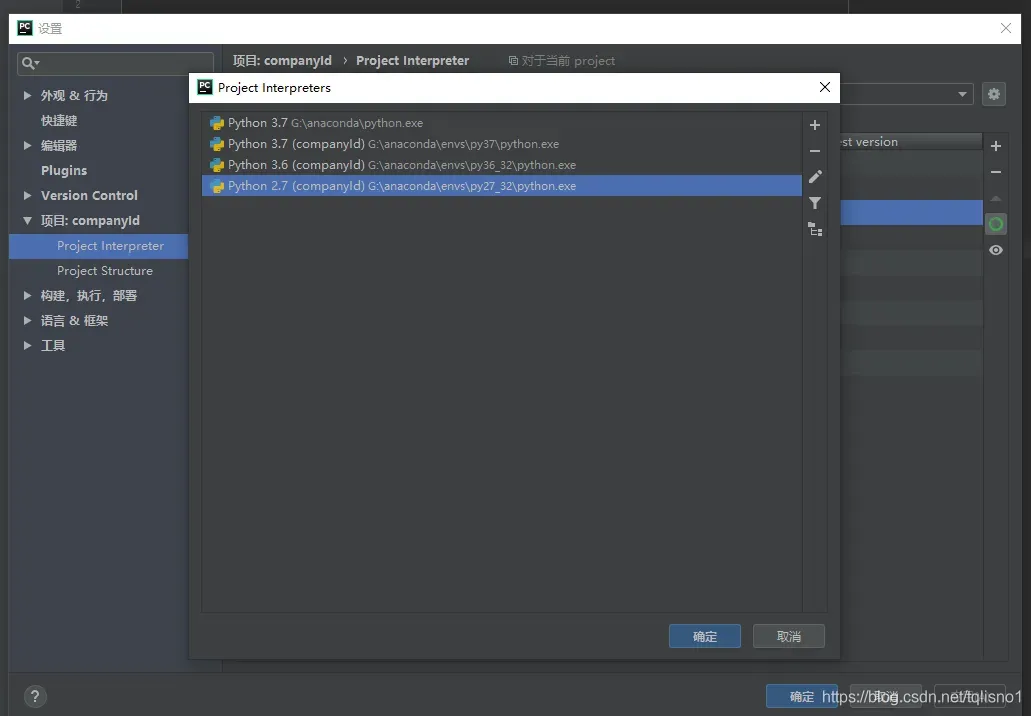Select Python 2.7 (companyId) py27_32 interpreter
Image resolution: width=1031 pixels, height=716 pixels.
502,186
